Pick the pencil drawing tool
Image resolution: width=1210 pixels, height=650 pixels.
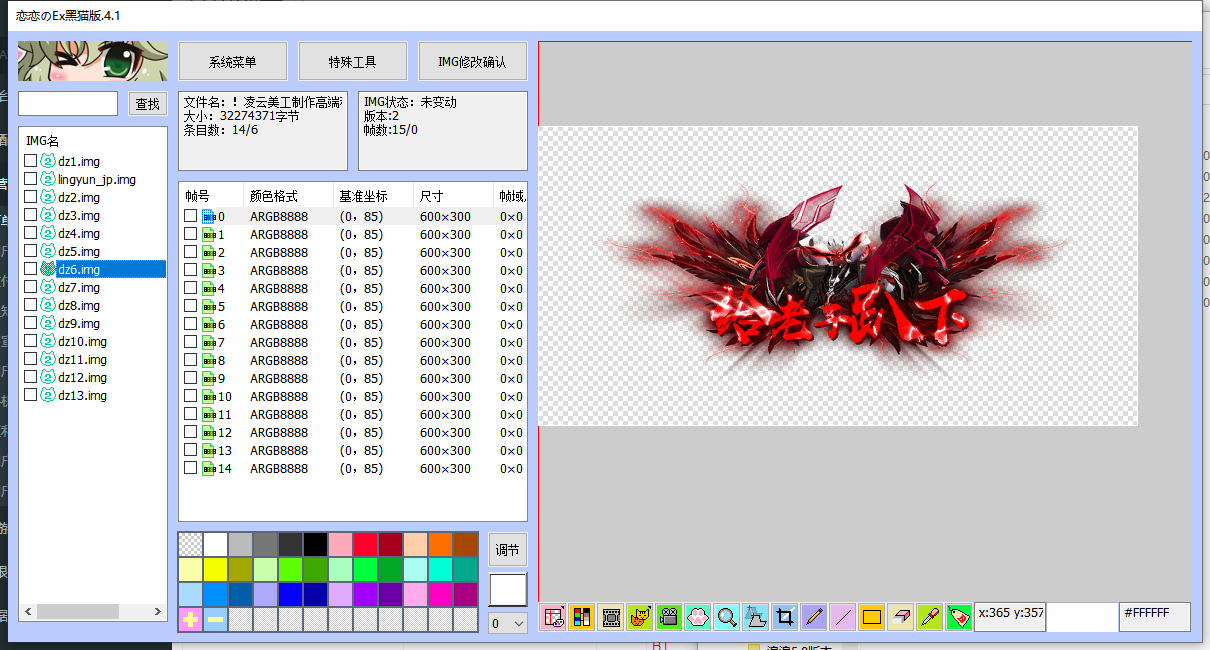pos(814,617)
